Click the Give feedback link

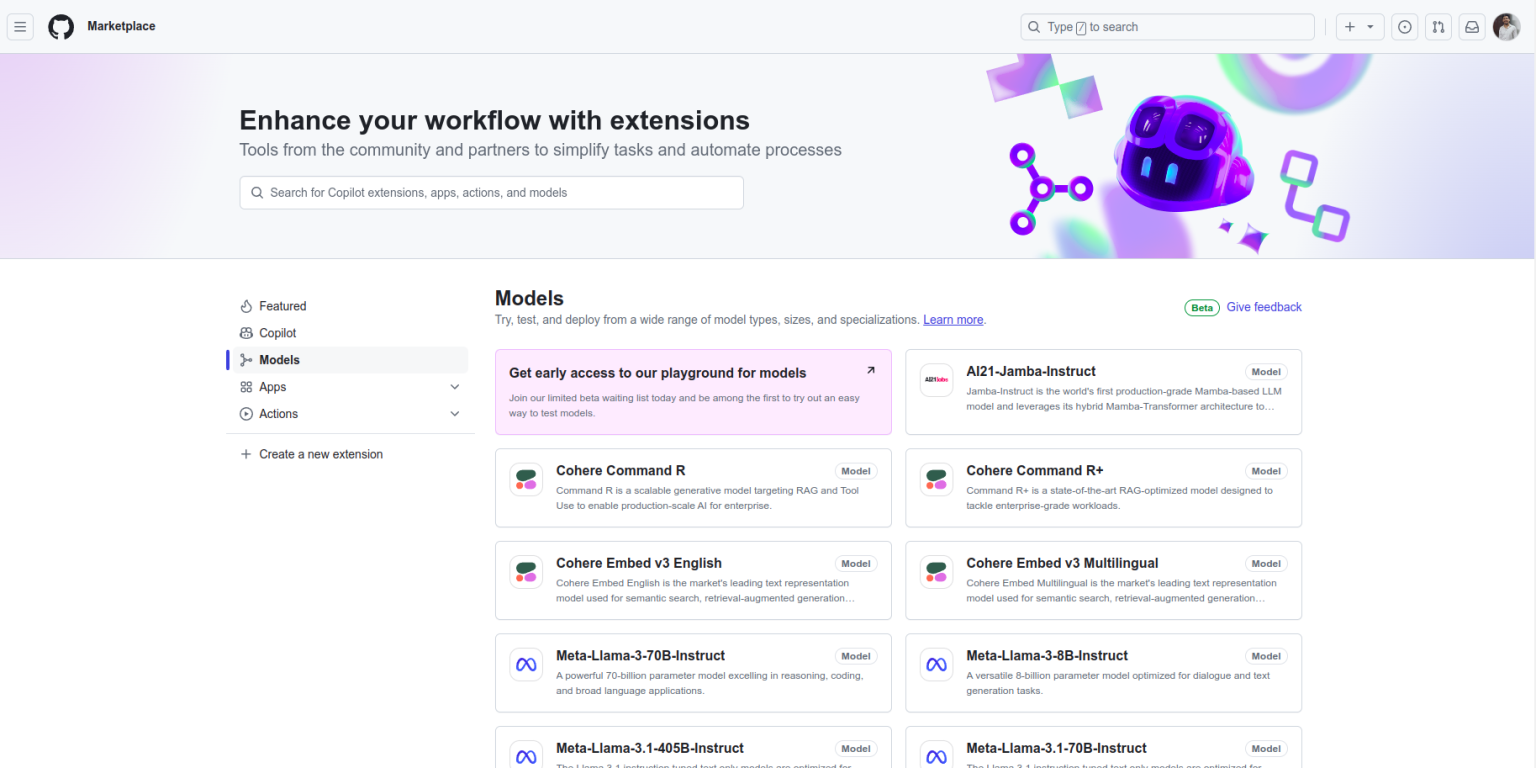(x=1263, y=307)
